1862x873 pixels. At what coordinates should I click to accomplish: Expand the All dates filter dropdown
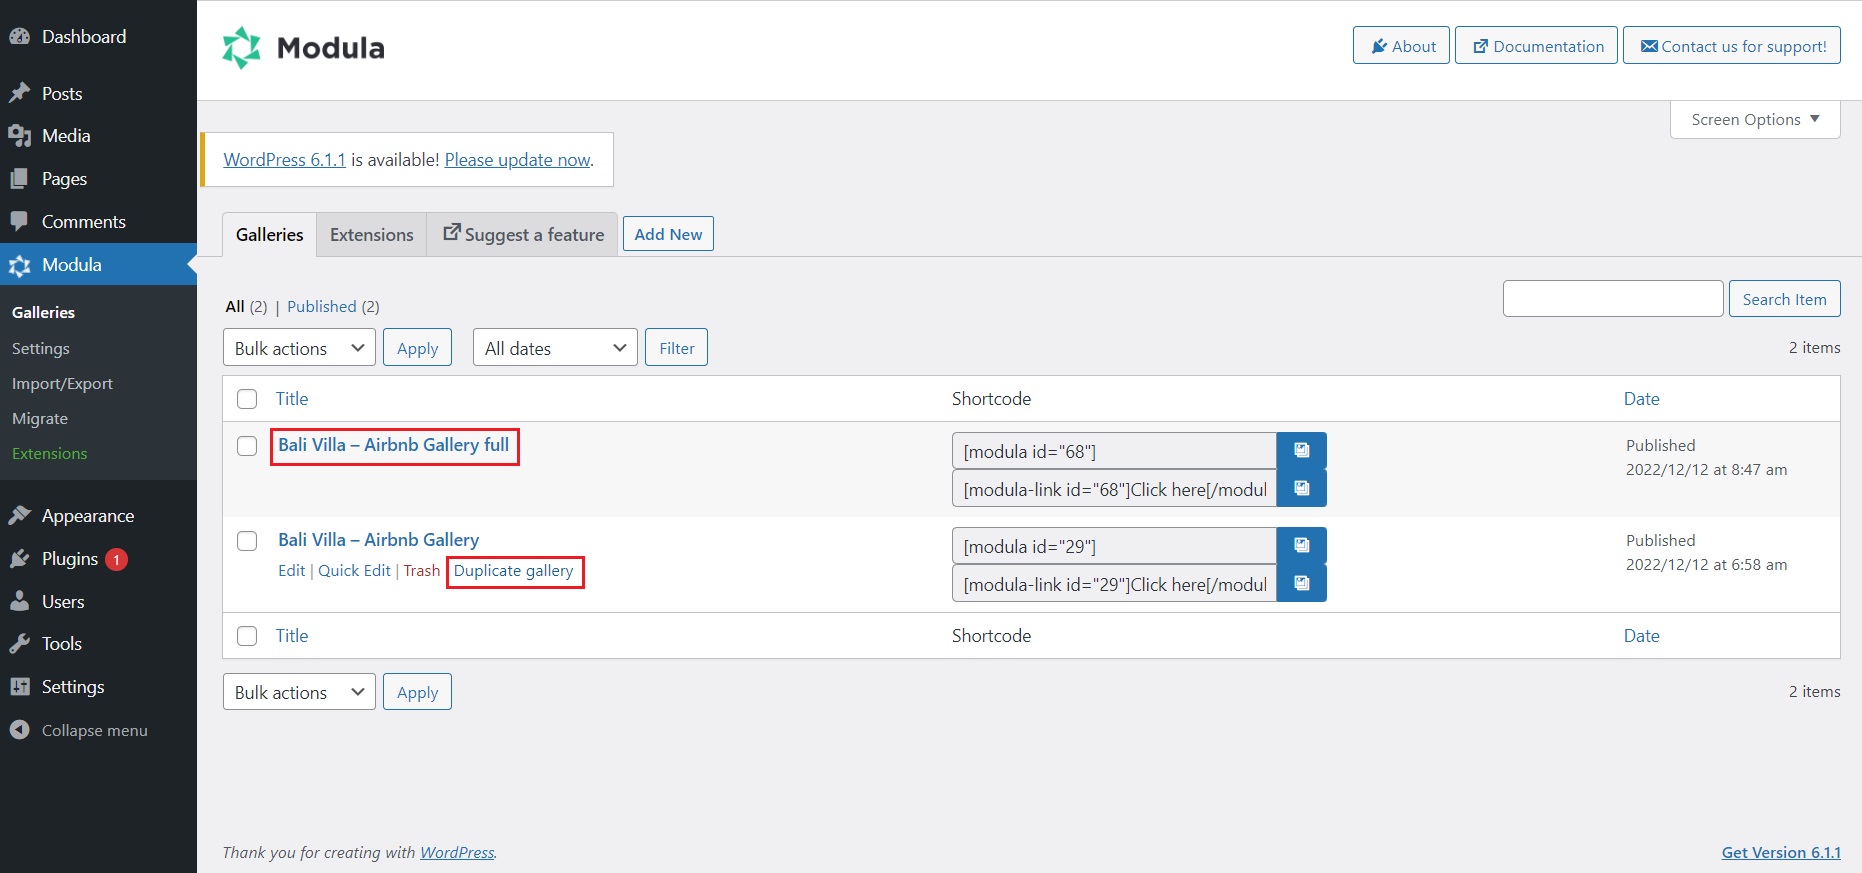coord(555,348)
